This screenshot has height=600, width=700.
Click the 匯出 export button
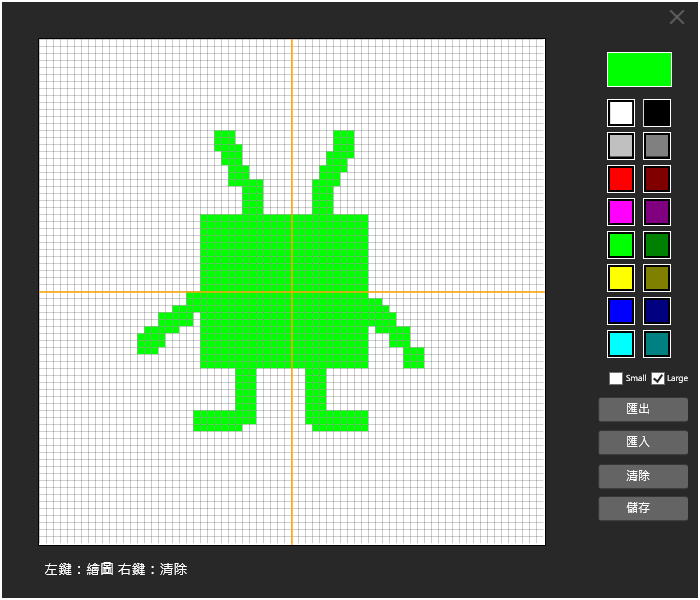643,409
